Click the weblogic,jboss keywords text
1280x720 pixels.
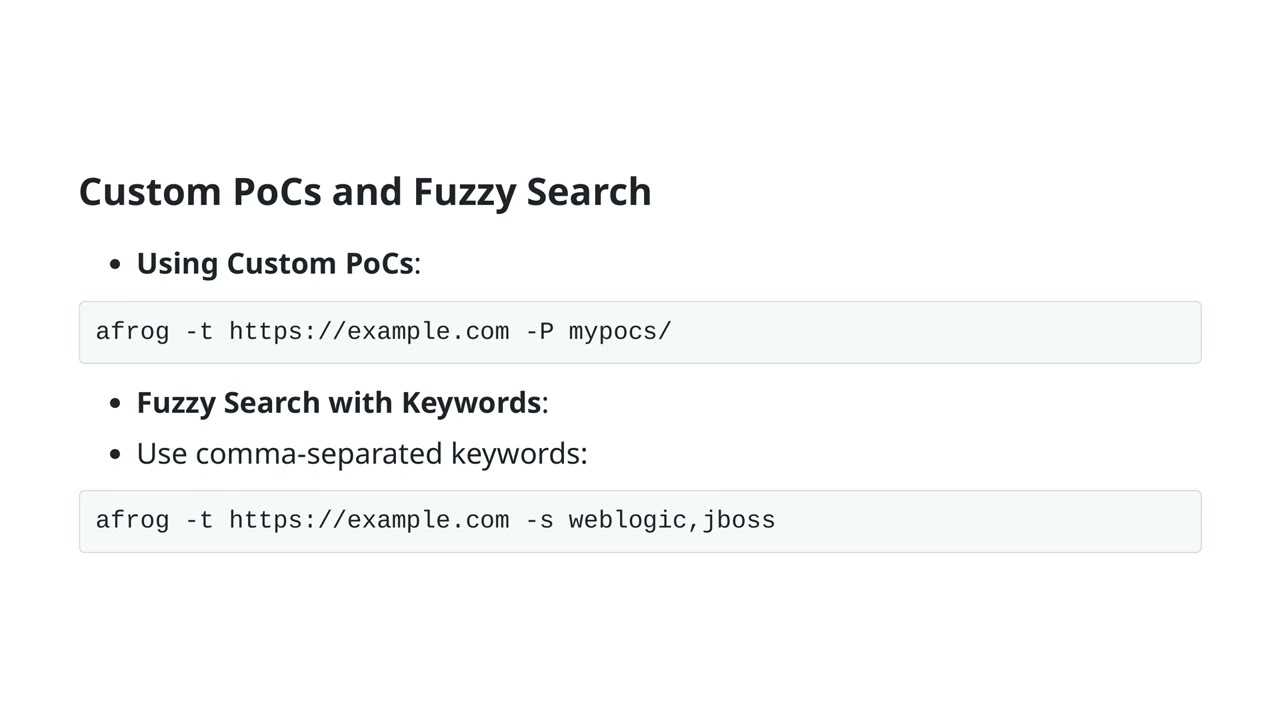672,521
